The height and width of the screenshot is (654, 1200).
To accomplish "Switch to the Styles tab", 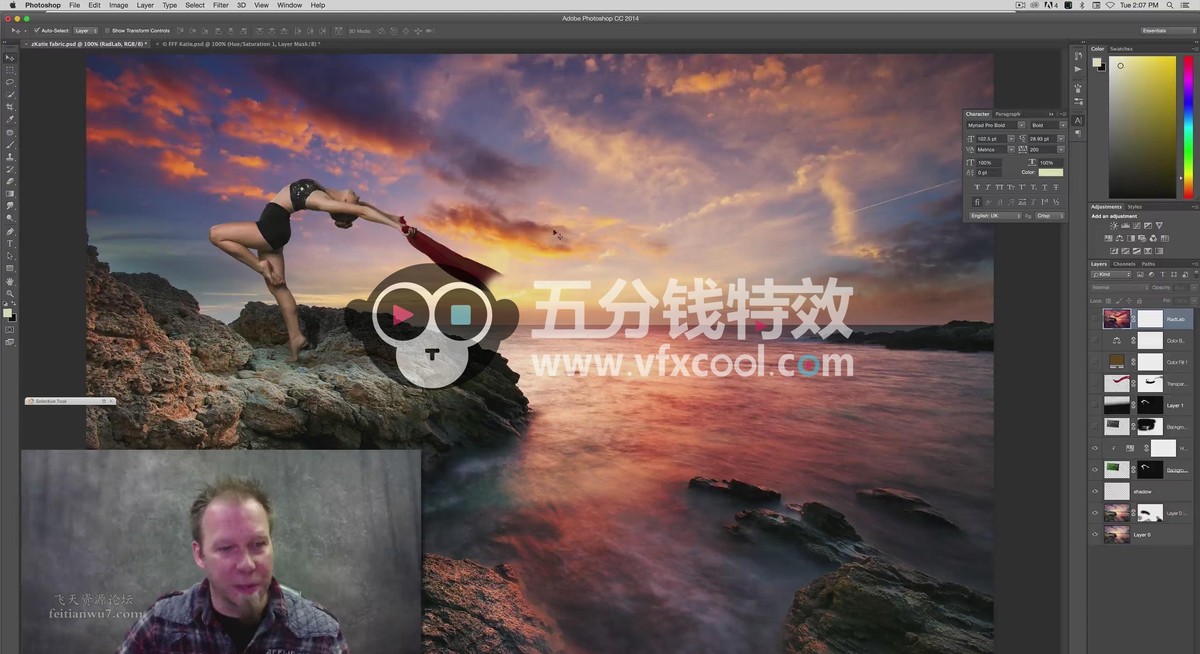I will 1135,207.
